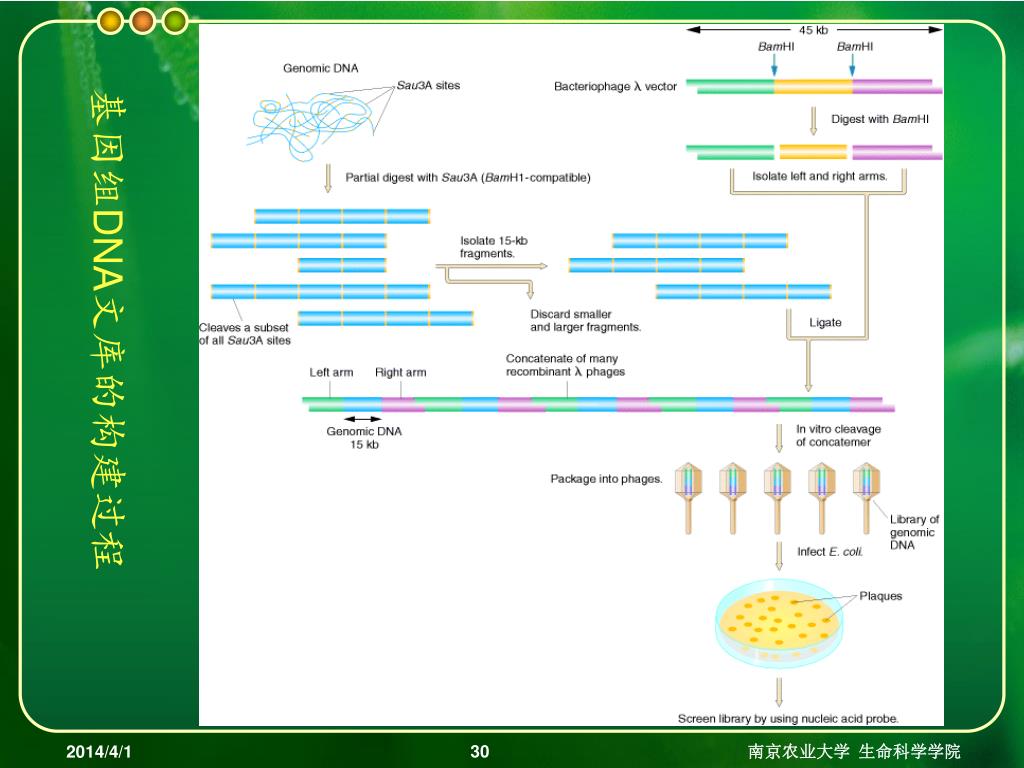The image size is (1024, 768).
Task: Click the 'Right arm' label
Action: pos(400,372)
